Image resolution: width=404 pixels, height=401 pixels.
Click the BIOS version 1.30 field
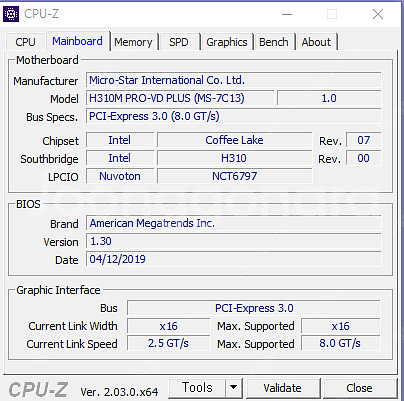click(x=233, y=241)
